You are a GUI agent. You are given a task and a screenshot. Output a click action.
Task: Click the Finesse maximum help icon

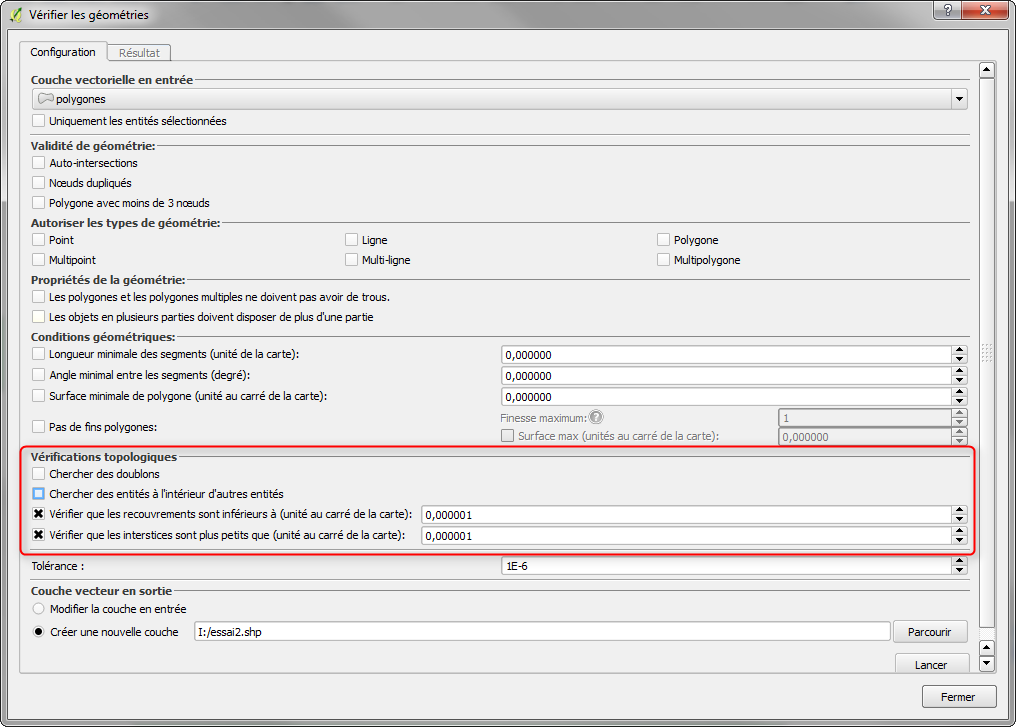point(596,417)
